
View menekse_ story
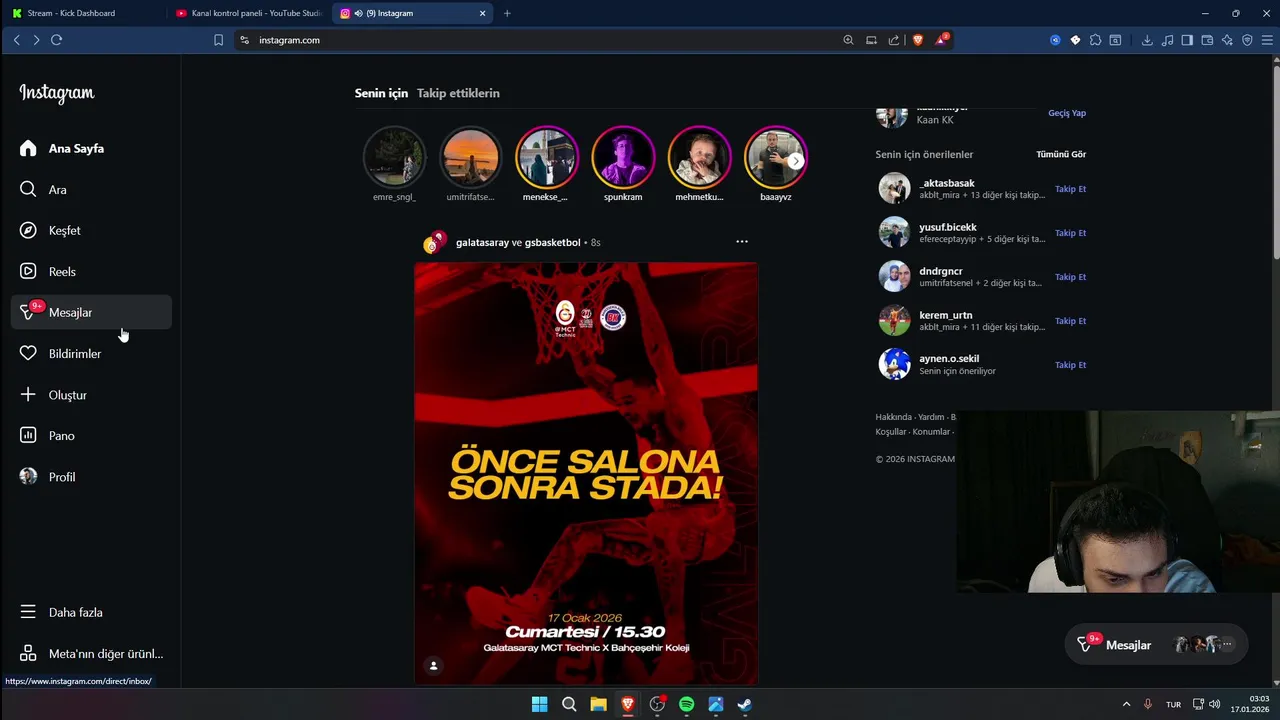click(546, 158)
